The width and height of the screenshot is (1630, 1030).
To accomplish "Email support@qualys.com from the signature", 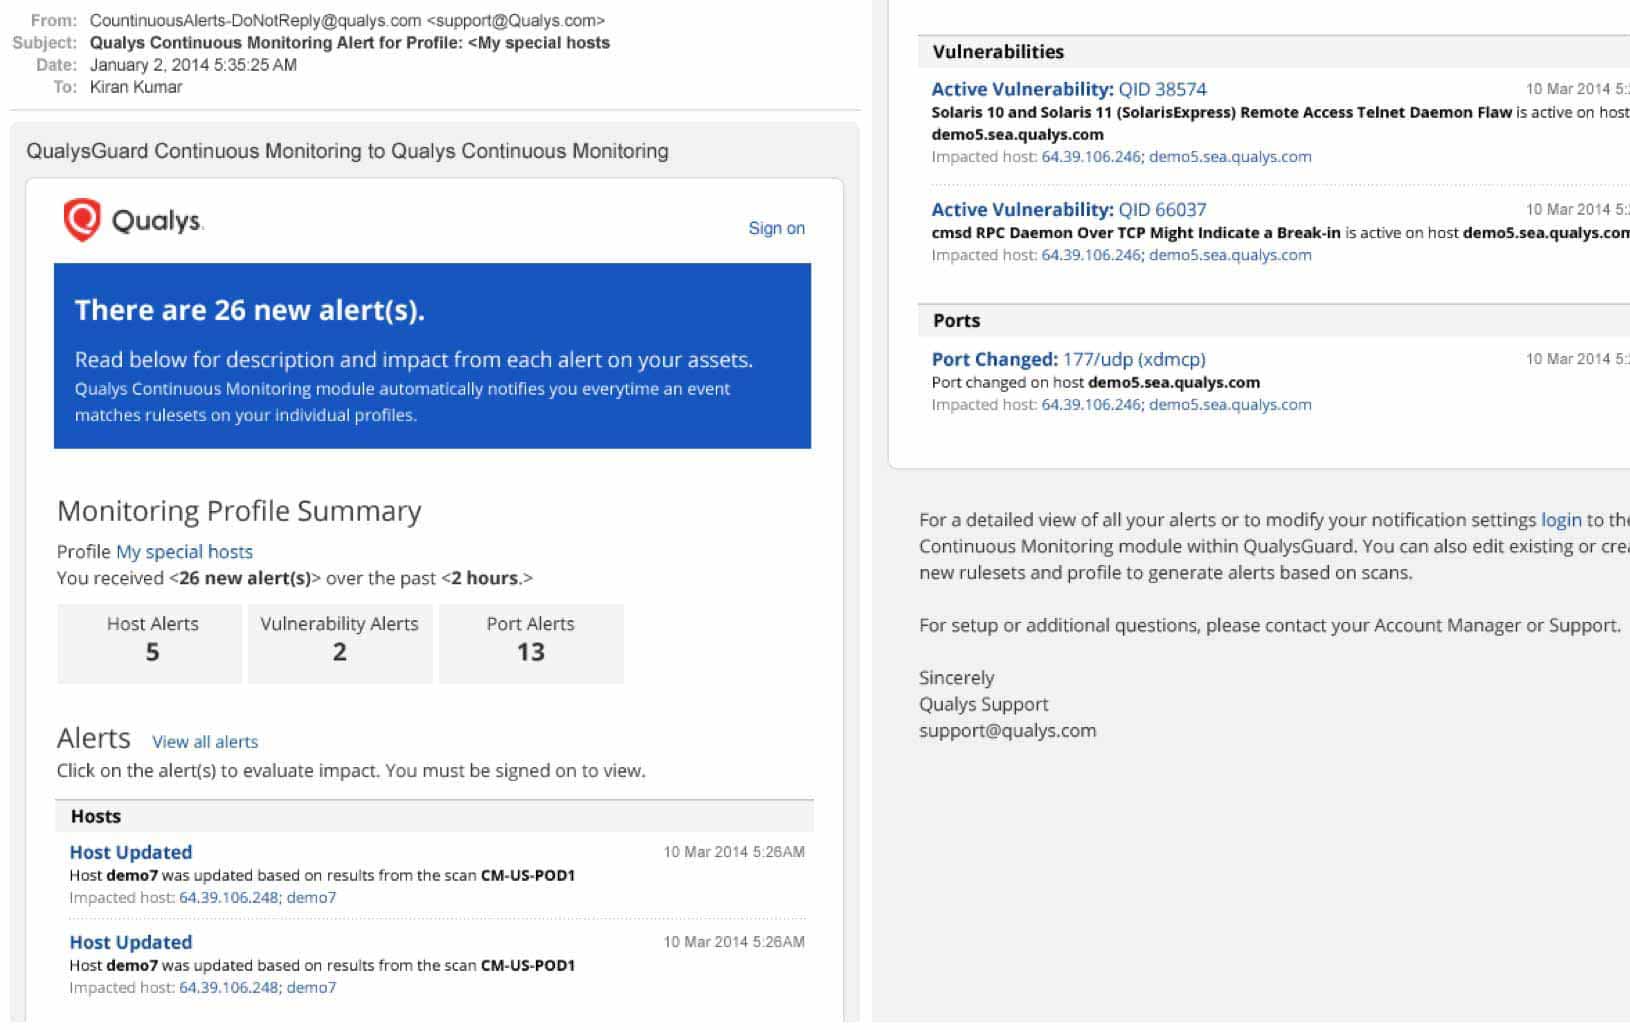I will [1006, 730].
